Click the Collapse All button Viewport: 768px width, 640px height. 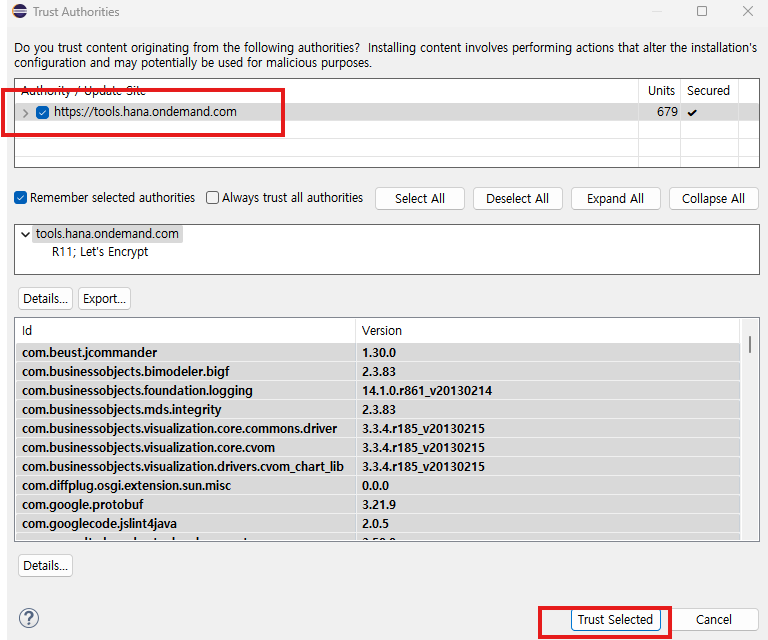pyautogui.click(x=713, y=198)
